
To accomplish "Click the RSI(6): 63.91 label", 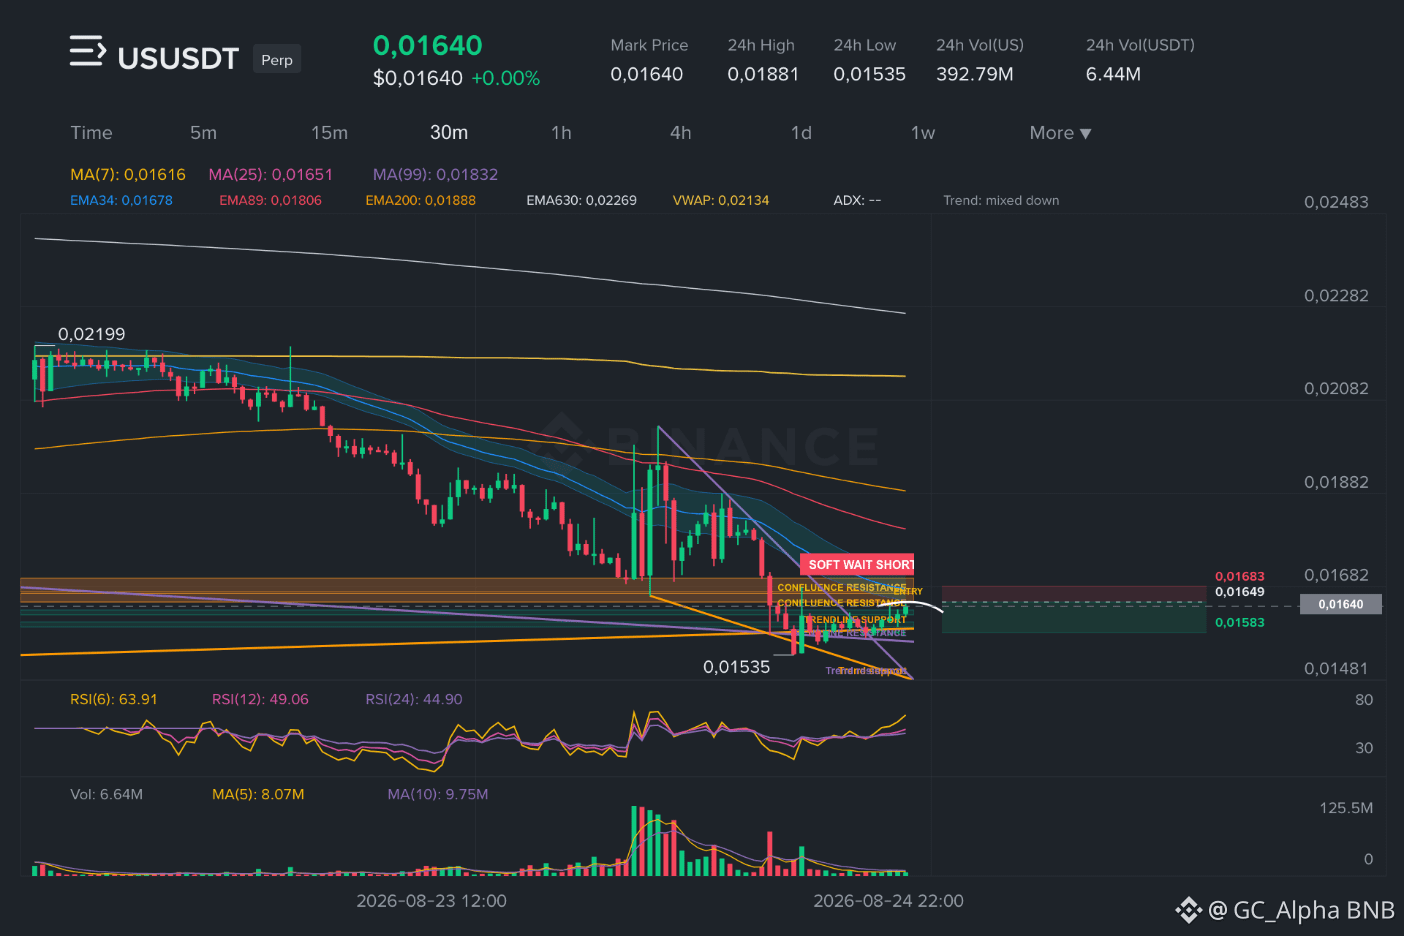I will 114,699.
